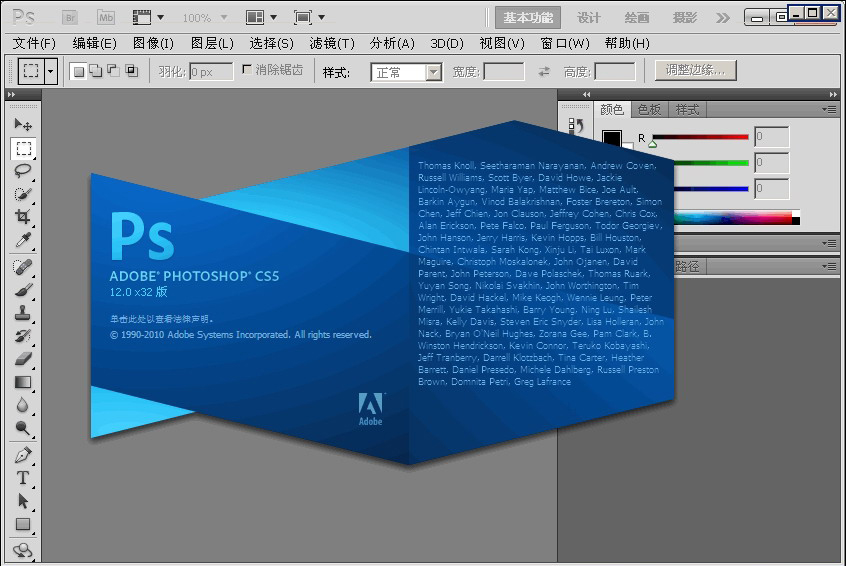Switch to the 色板 swatches tab
846x566 pixels.
tap(649, 110)
